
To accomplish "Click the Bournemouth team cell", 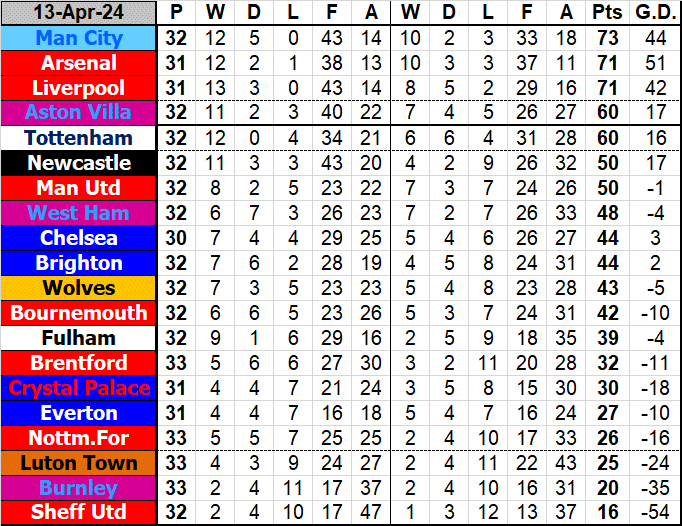I will click(79, 313).
